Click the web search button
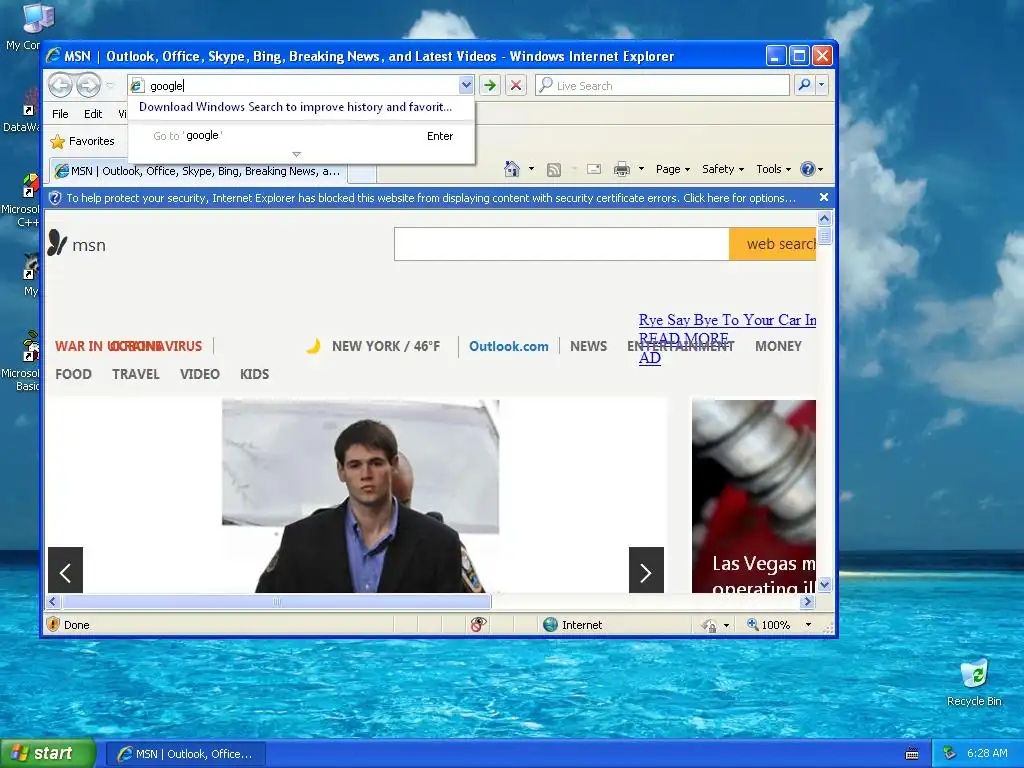The height and width of the screenshot is (768, 1024). [x=773, y=244]
